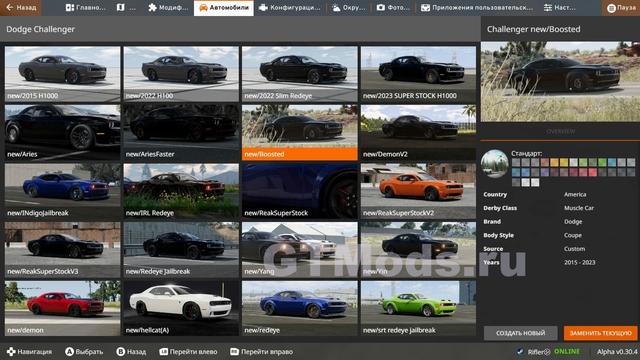
Task: Click the highlighted new/Boosted configuration
Action: [x=300, y=132]
